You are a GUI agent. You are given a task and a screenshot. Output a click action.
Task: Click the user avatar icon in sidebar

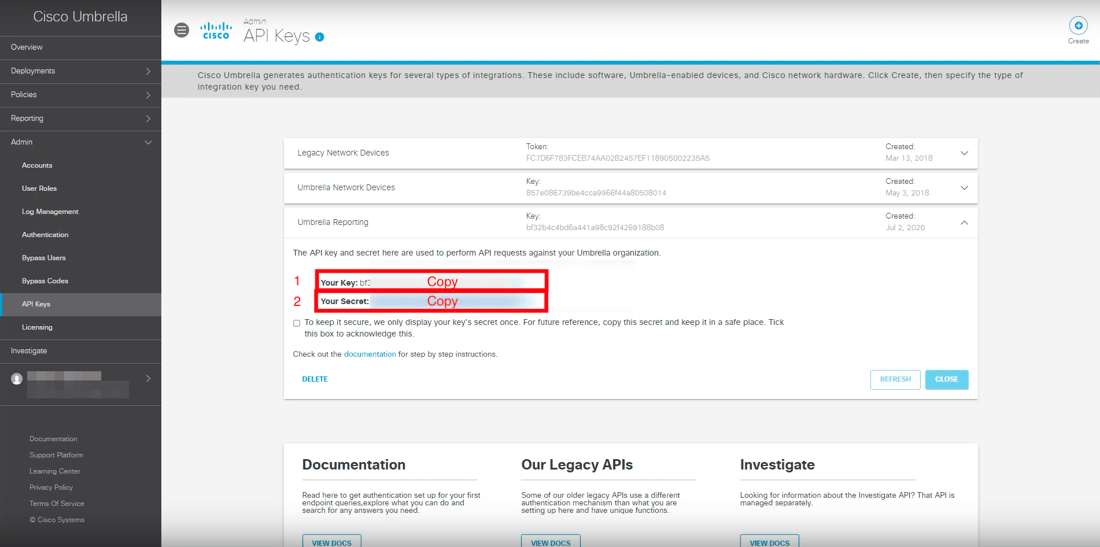16,379
